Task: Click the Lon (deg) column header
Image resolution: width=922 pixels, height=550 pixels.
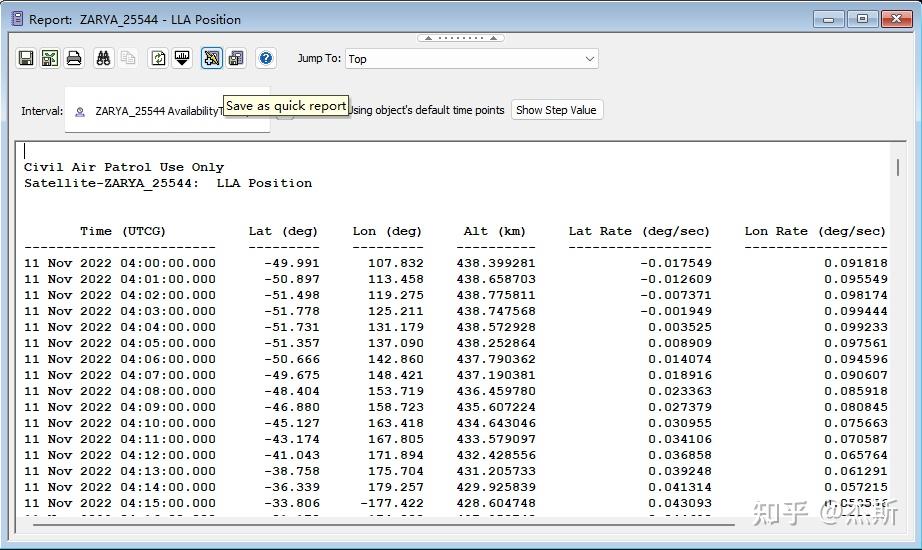Action: [x=387, y=231]
